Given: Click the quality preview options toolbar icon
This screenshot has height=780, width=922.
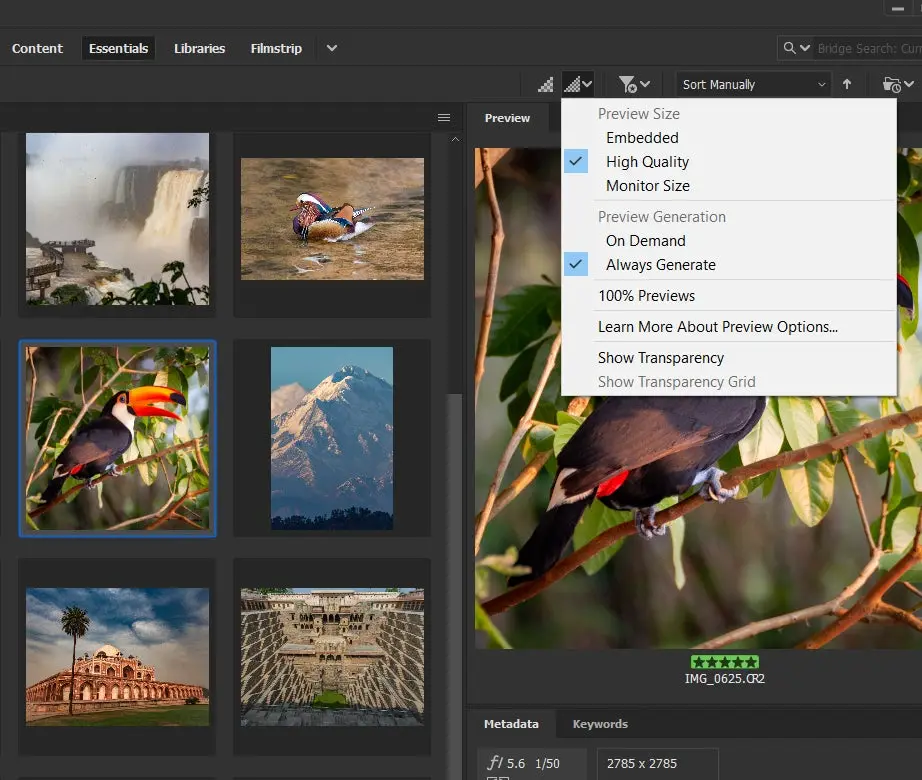Looking at the screenshot, I should pyautogui.click(x=570, y=84).
